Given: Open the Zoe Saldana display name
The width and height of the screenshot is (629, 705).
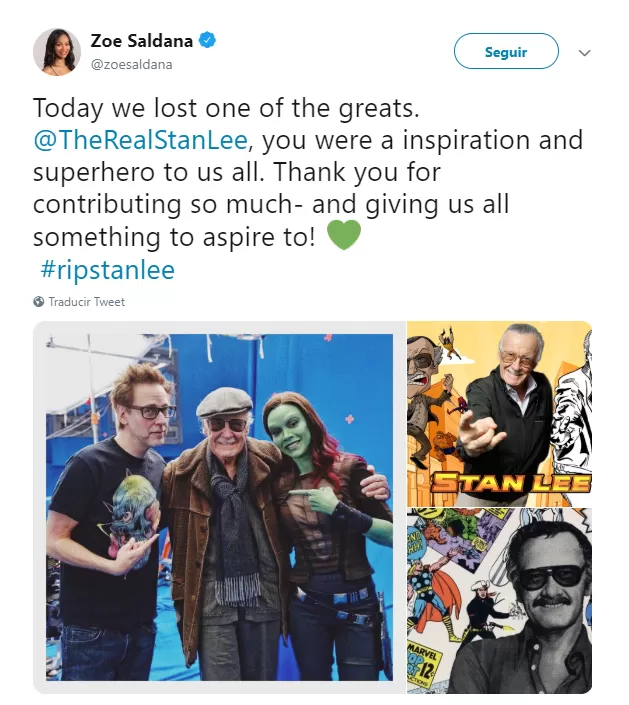Looking at the screenshot, I should click(x=142, y=41).
